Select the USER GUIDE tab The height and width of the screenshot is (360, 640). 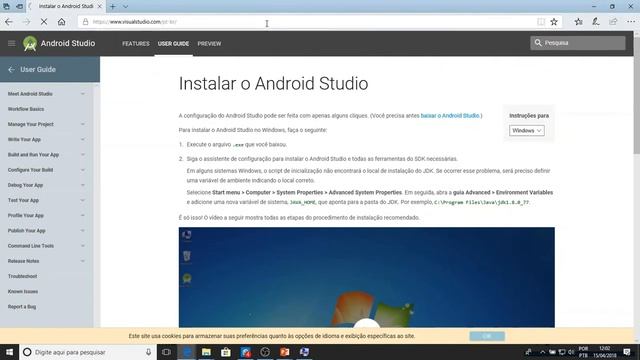click(x=173, y=44)
